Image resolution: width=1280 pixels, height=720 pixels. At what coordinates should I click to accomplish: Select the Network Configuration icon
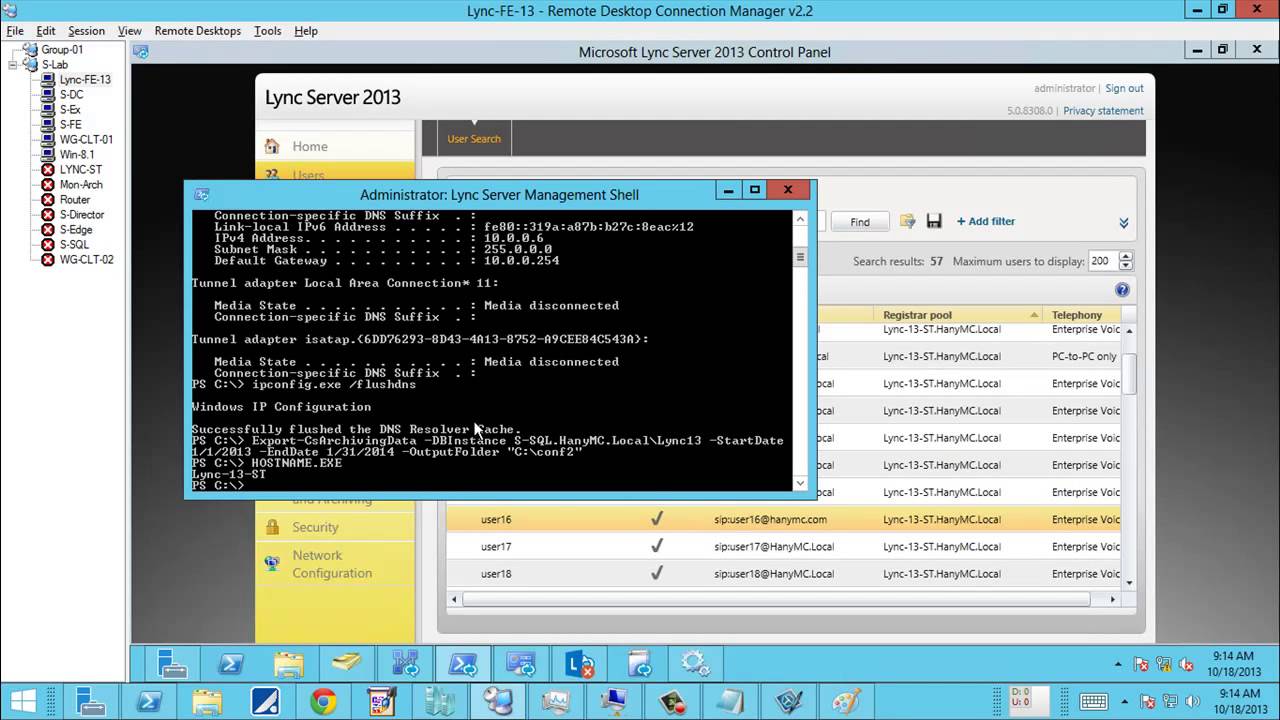(x=272, y=563)
